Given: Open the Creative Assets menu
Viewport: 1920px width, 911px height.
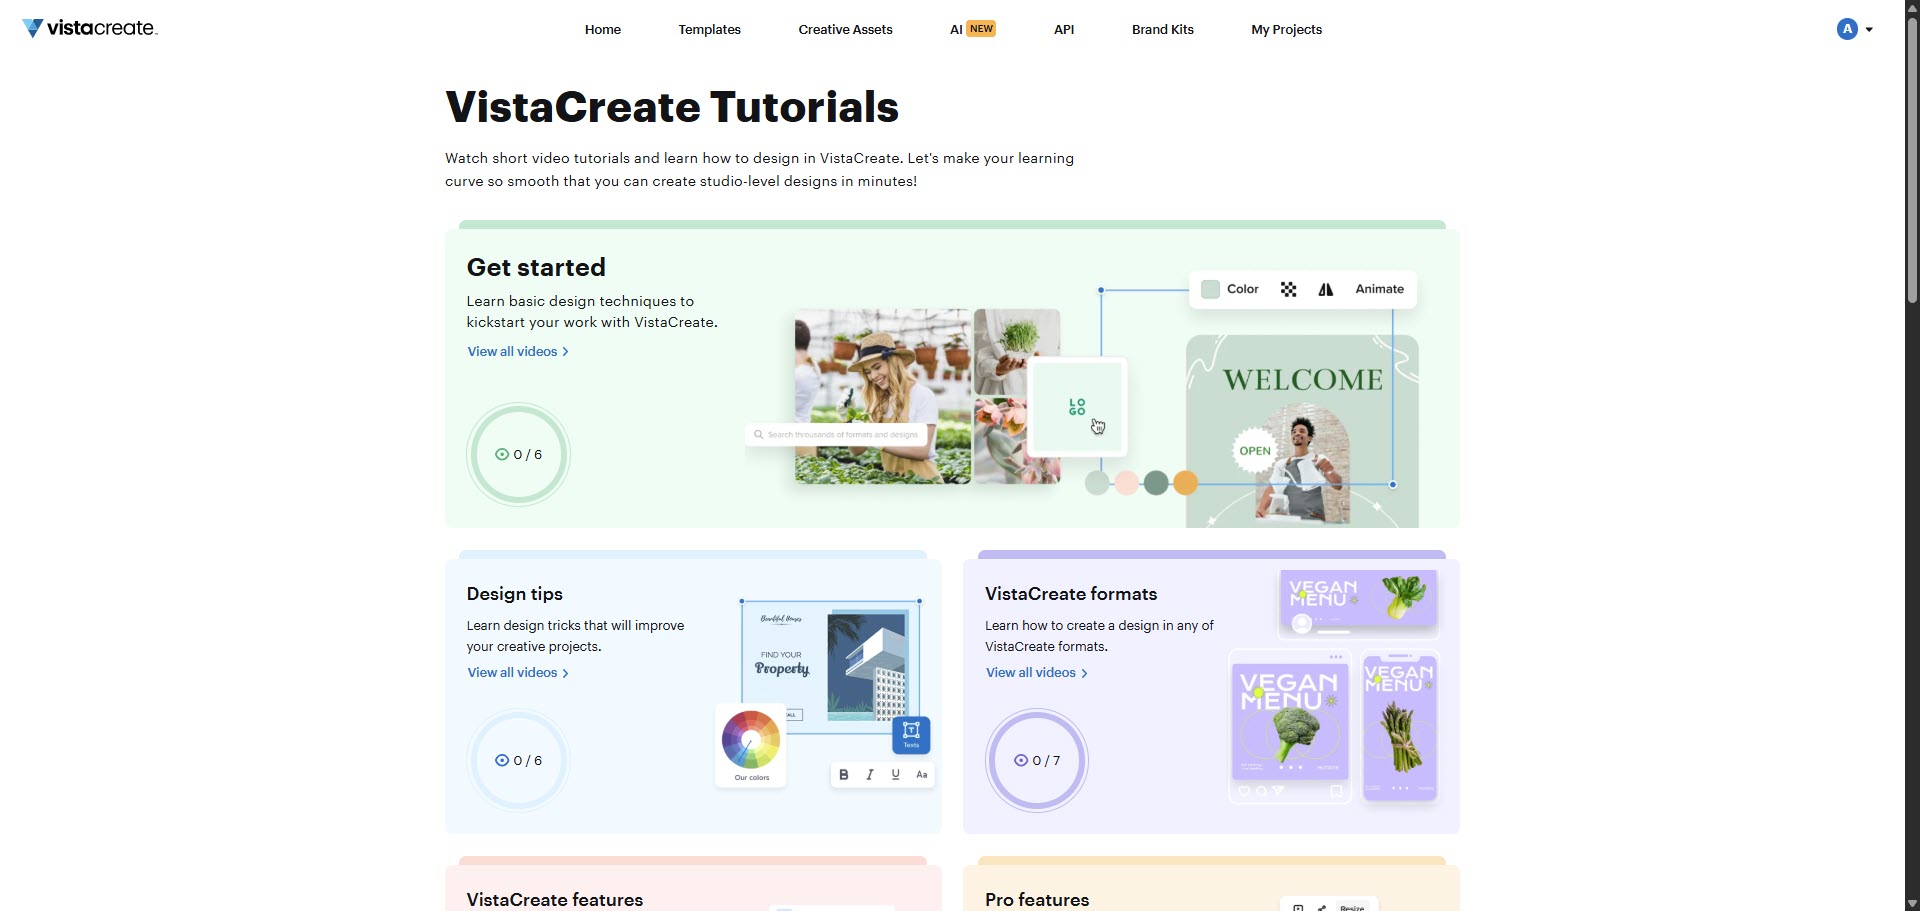Looking at the screenshot, I should 845,29.
